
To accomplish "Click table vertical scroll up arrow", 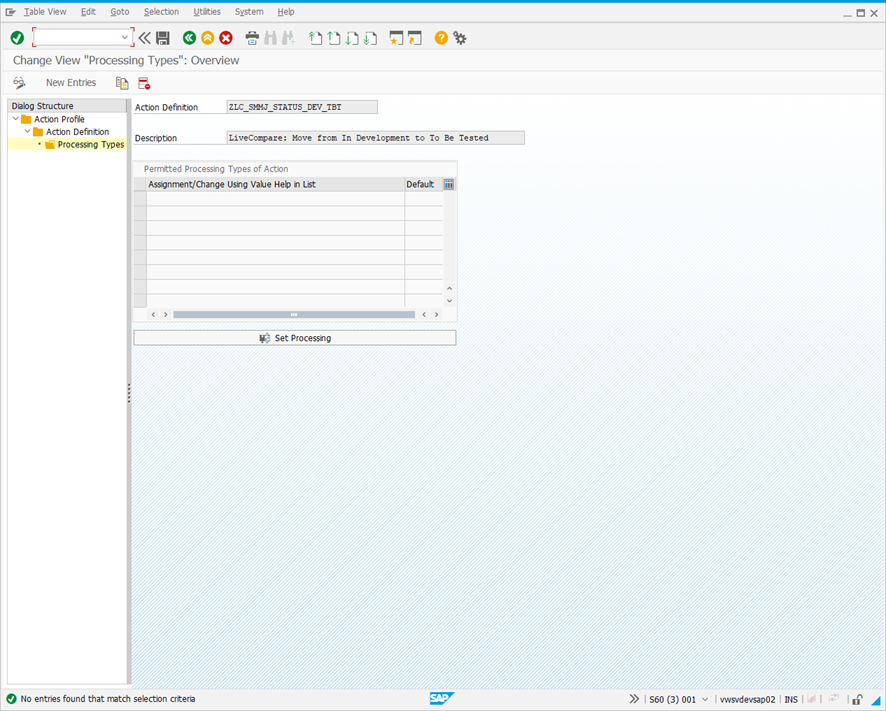I will coord(450,288).
